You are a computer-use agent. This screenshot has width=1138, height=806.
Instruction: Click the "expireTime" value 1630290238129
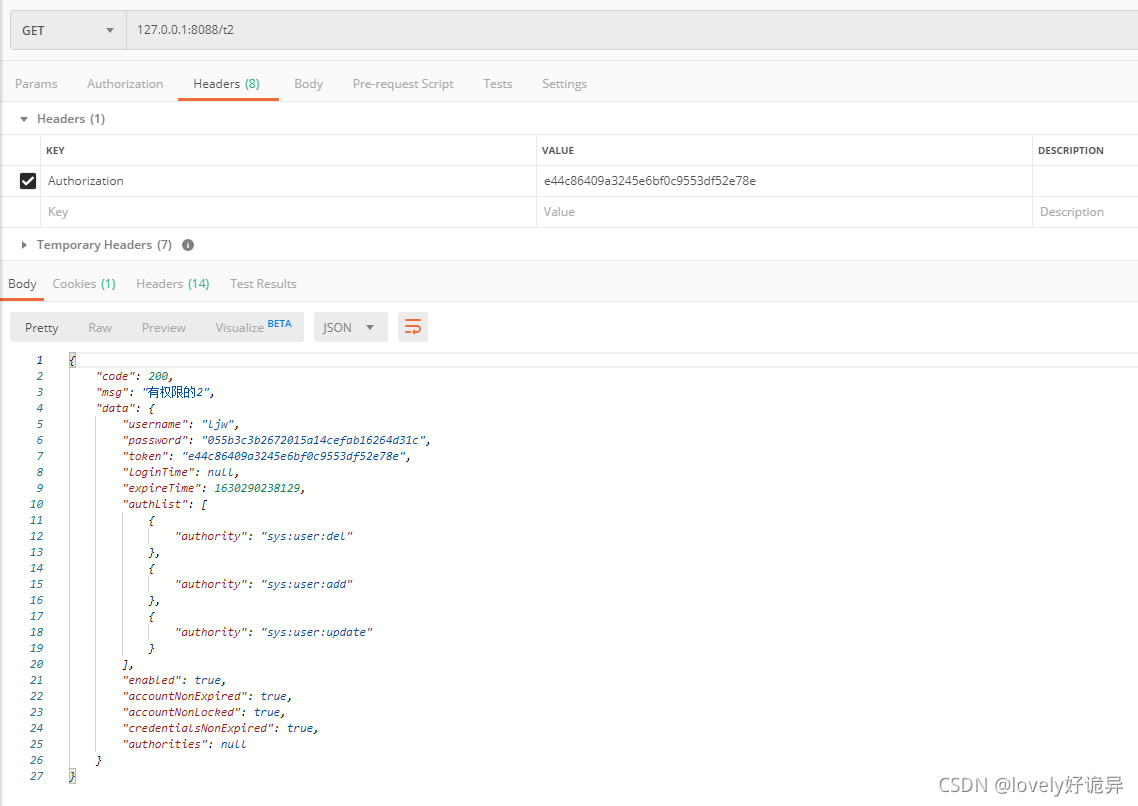tap(259, 488)
